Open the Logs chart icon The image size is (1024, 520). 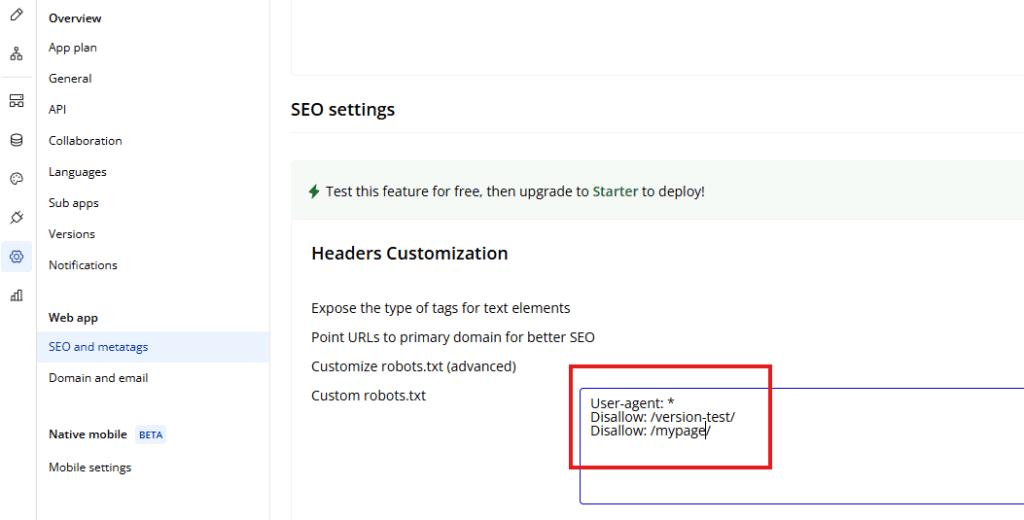[x=16, y=295]
